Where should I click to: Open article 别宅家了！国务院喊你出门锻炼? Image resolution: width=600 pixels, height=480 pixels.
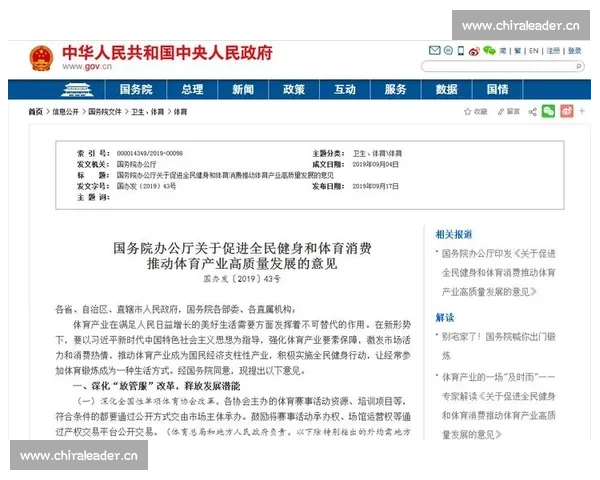point(498,346)
